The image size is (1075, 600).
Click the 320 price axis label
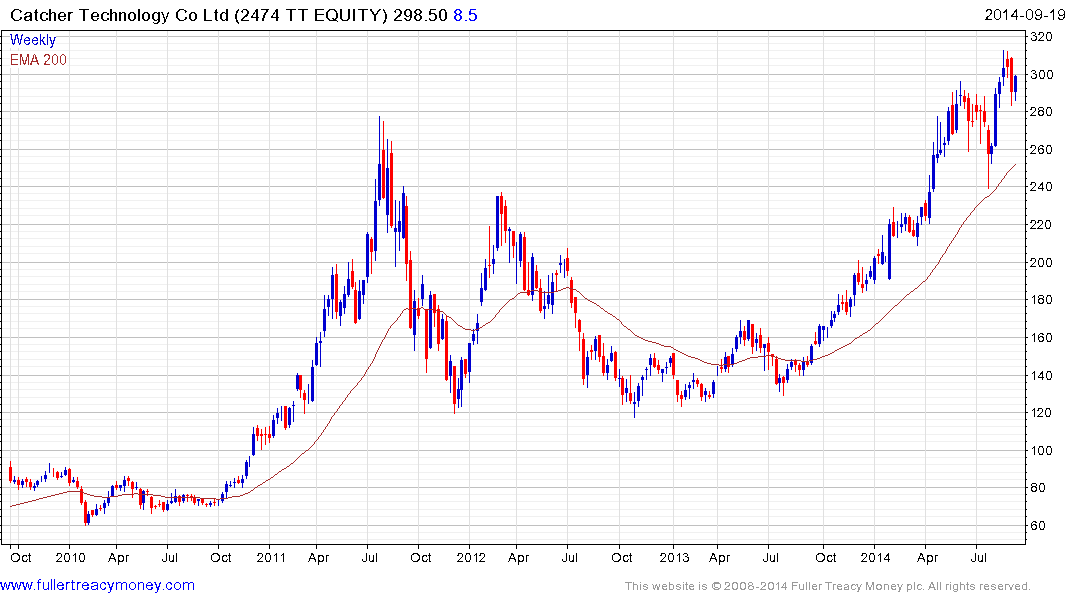point(1041,36)
